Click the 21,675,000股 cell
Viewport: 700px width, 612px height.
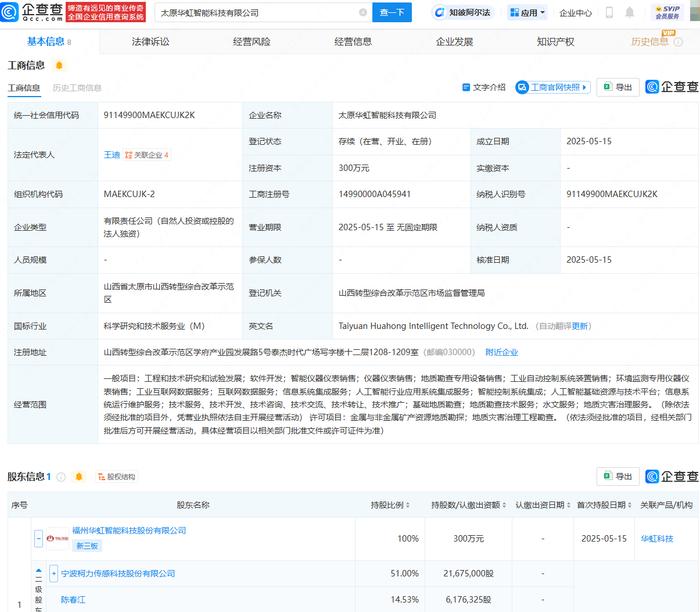(x=468, y=573)
